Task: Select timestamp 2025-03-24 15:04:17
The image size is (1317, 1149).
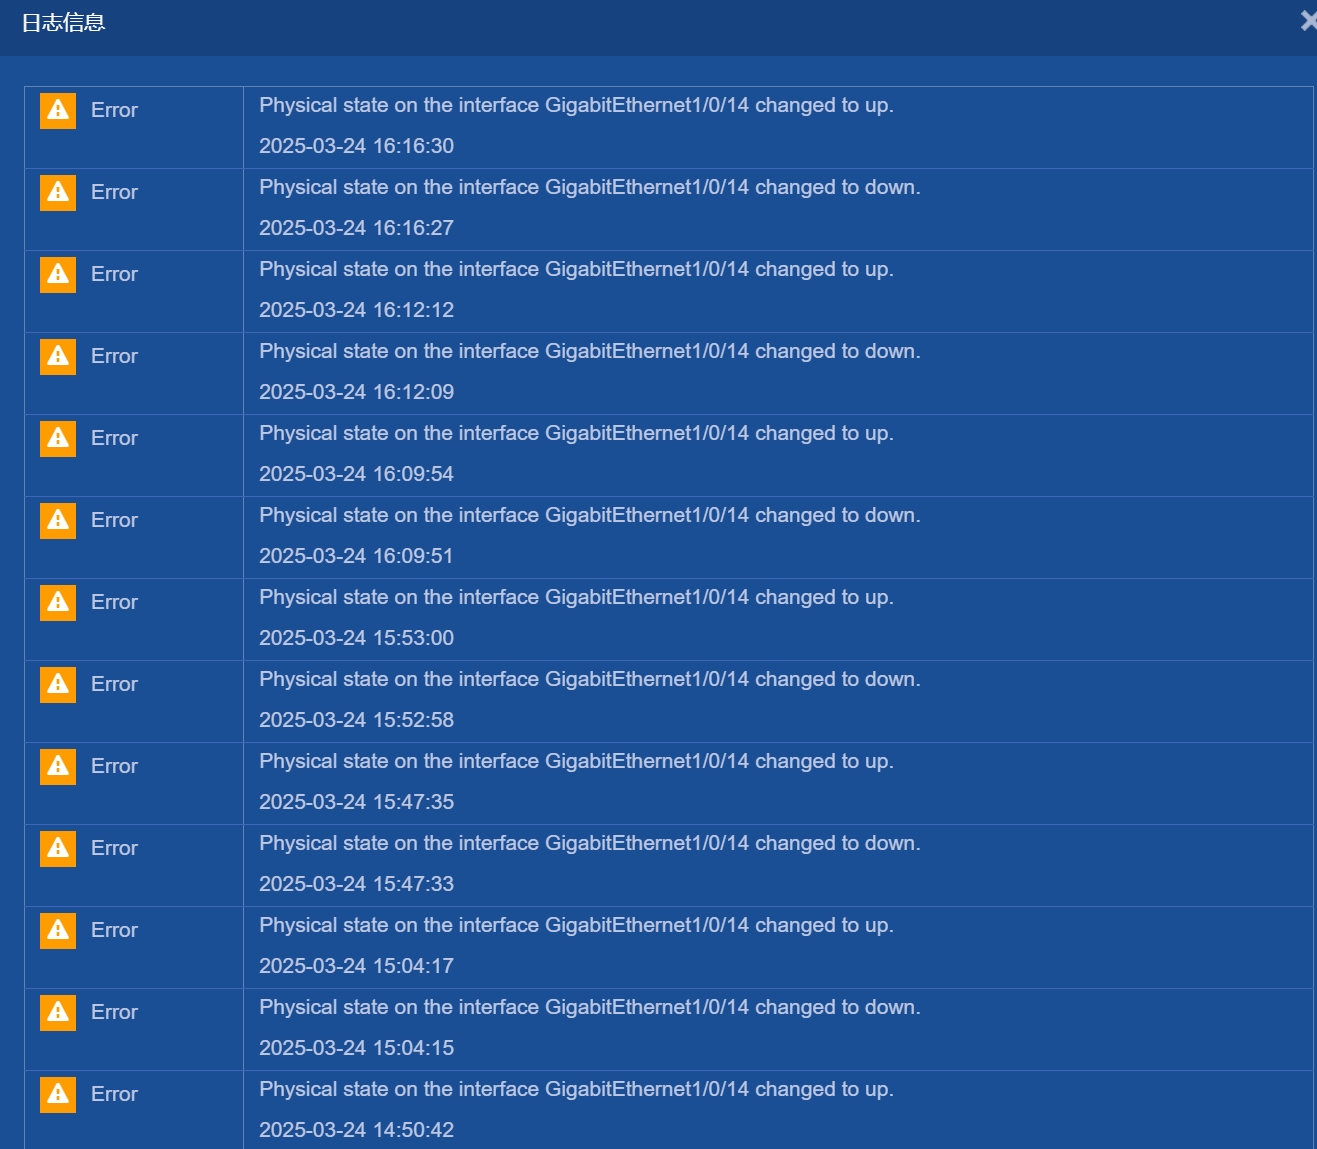Action: tap(356, 966)
